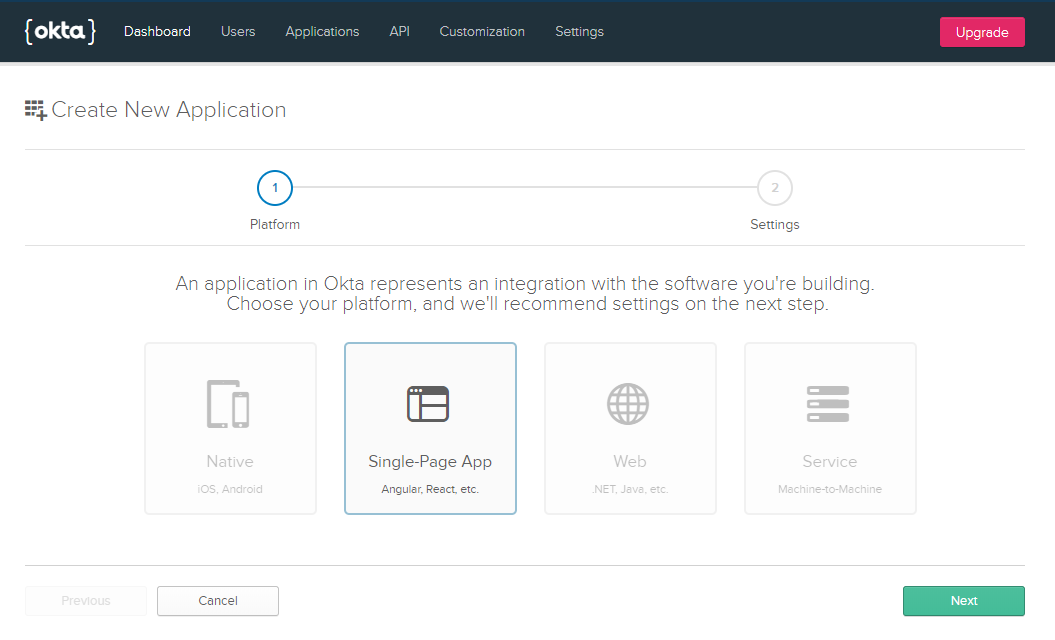
Task: Click the Upgrade button
Action: tap(982, 31)
